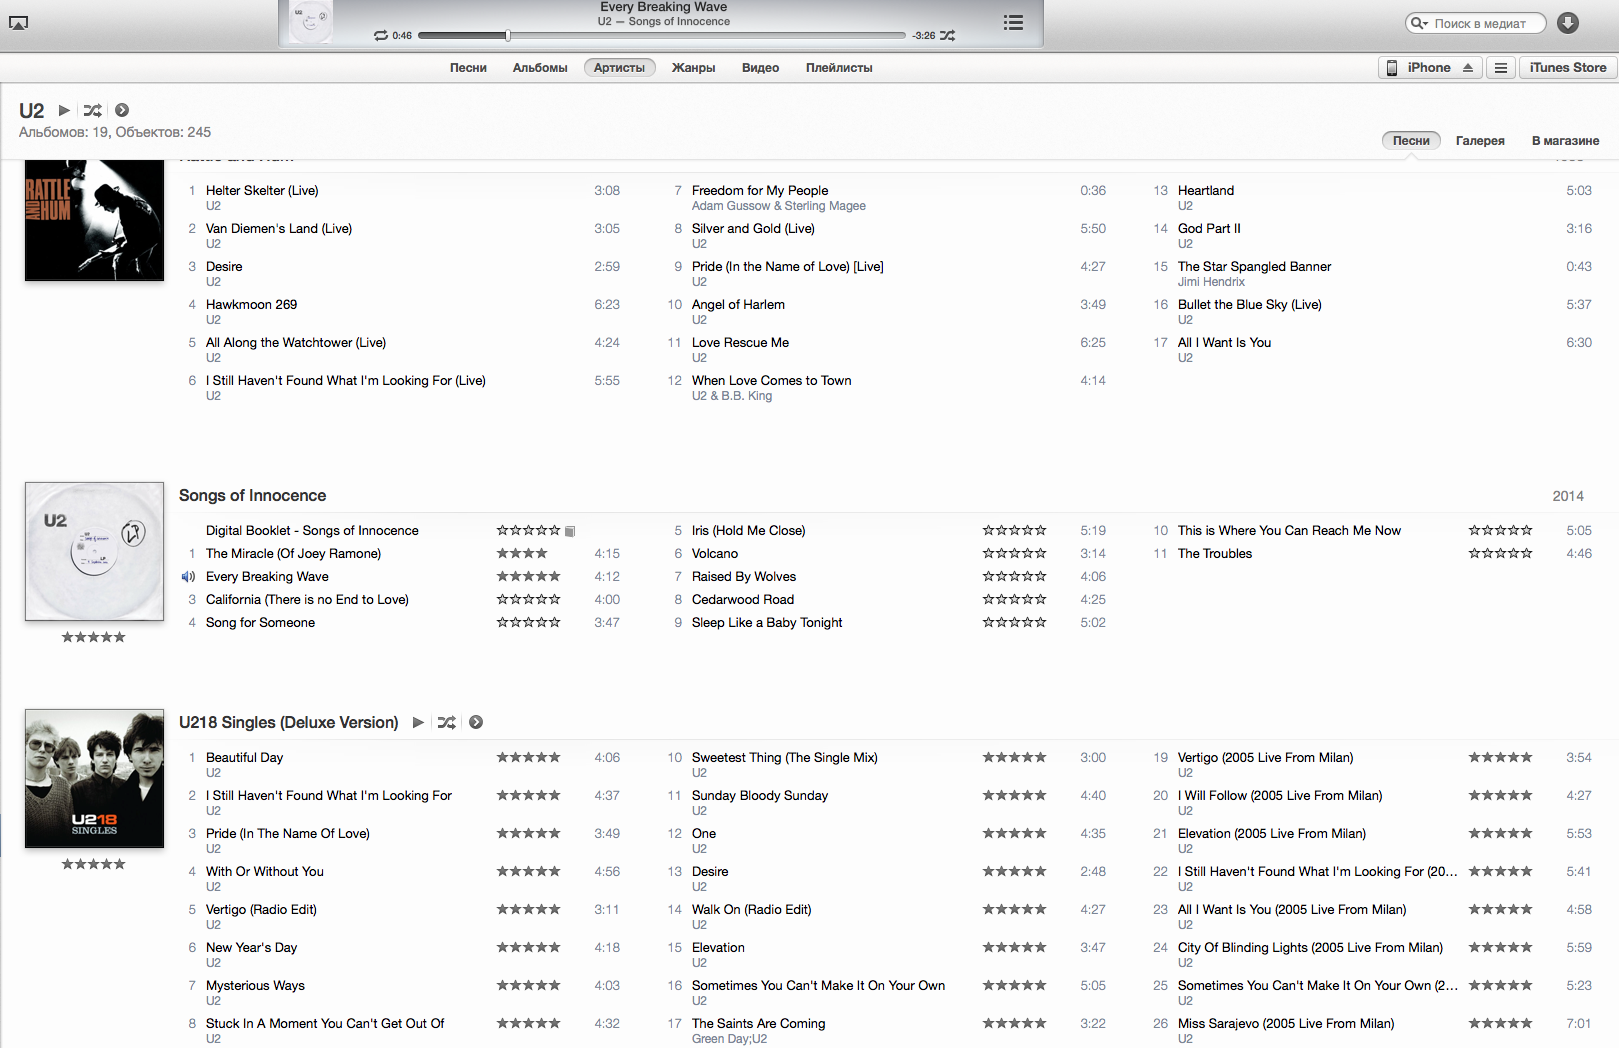Select When Love Comes to Town
Image resolution: width=1619 pixels, height=1048 pixels.
[x=771, y=380]
